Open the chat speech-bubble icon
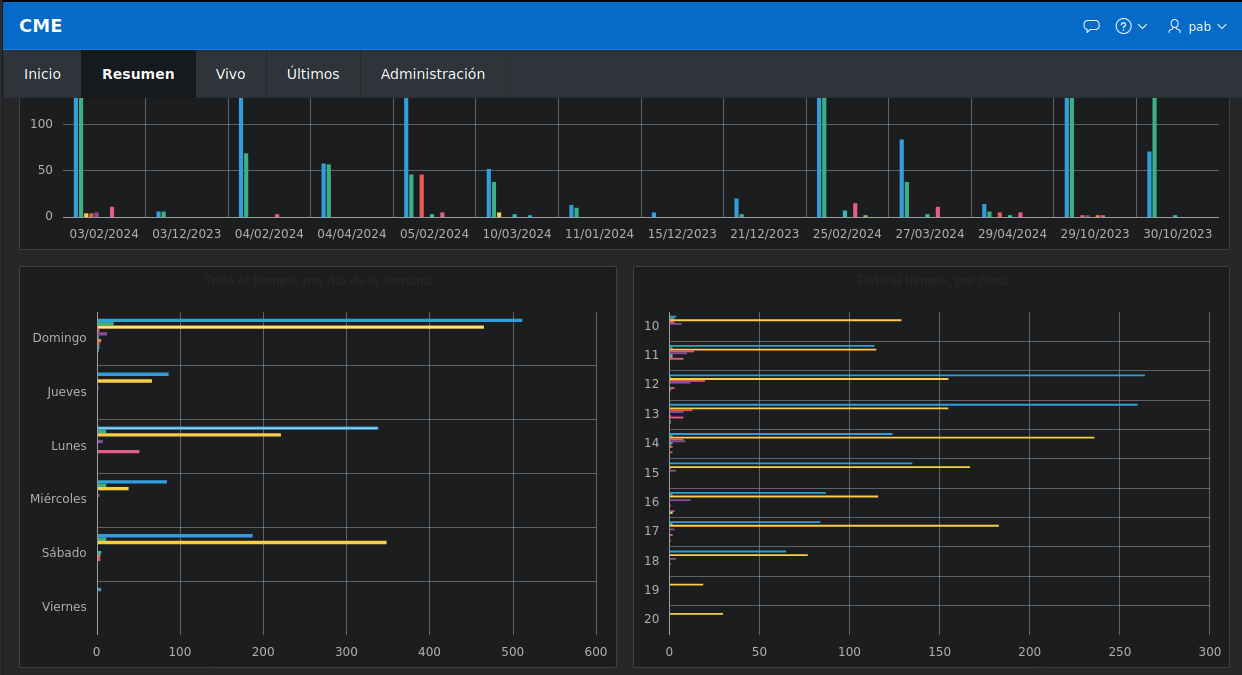The image size is (1242, 675). [x=1091, y=26]
